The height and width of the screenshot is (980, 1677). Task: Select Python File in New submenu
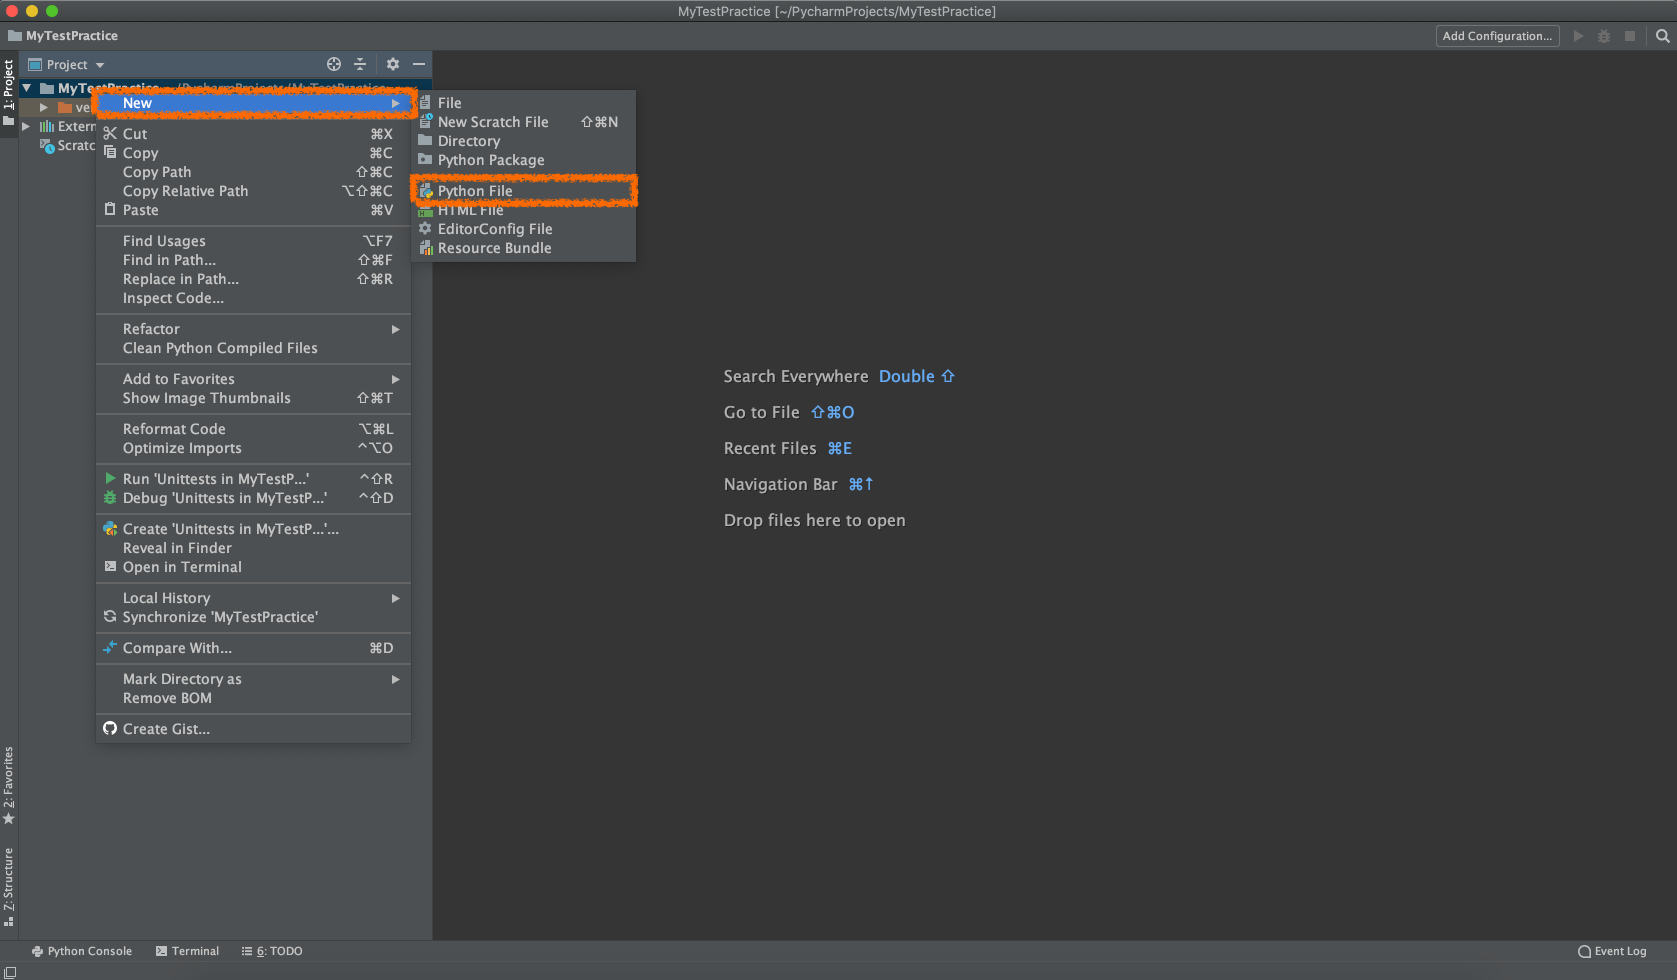coord(524,191)
